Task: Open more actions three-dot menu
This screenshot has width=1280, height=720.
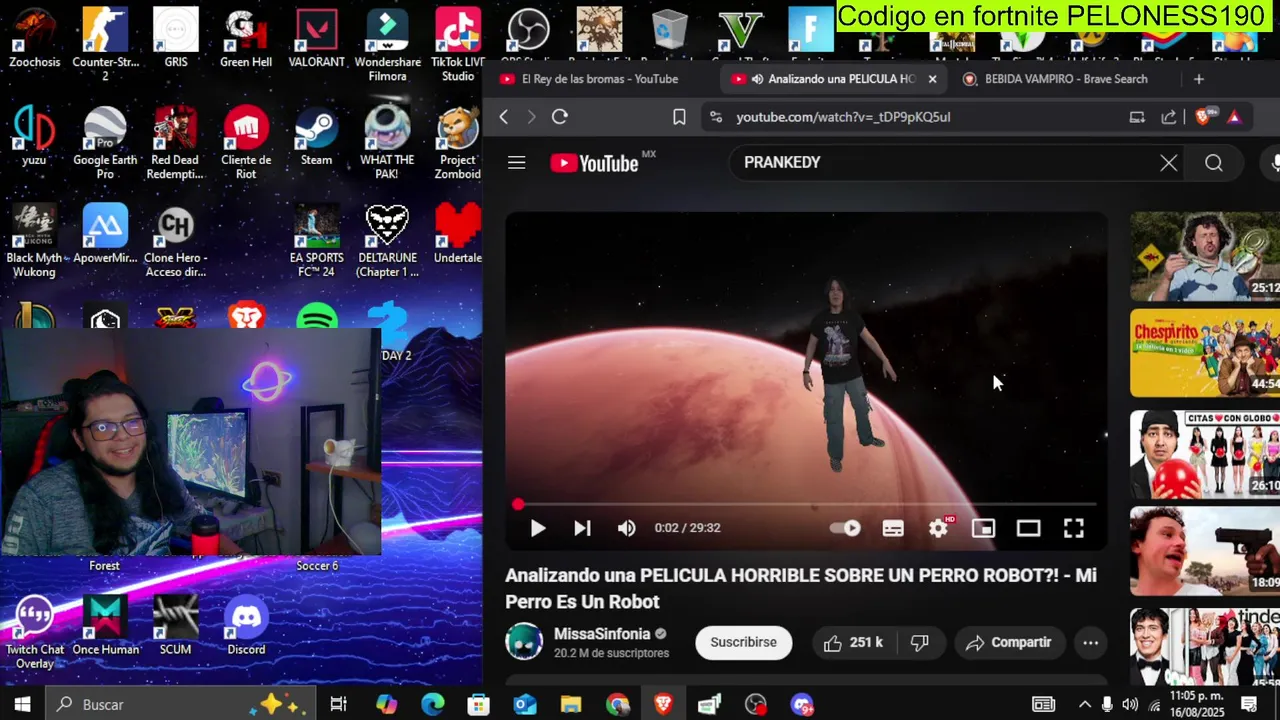Action: 1091,643
